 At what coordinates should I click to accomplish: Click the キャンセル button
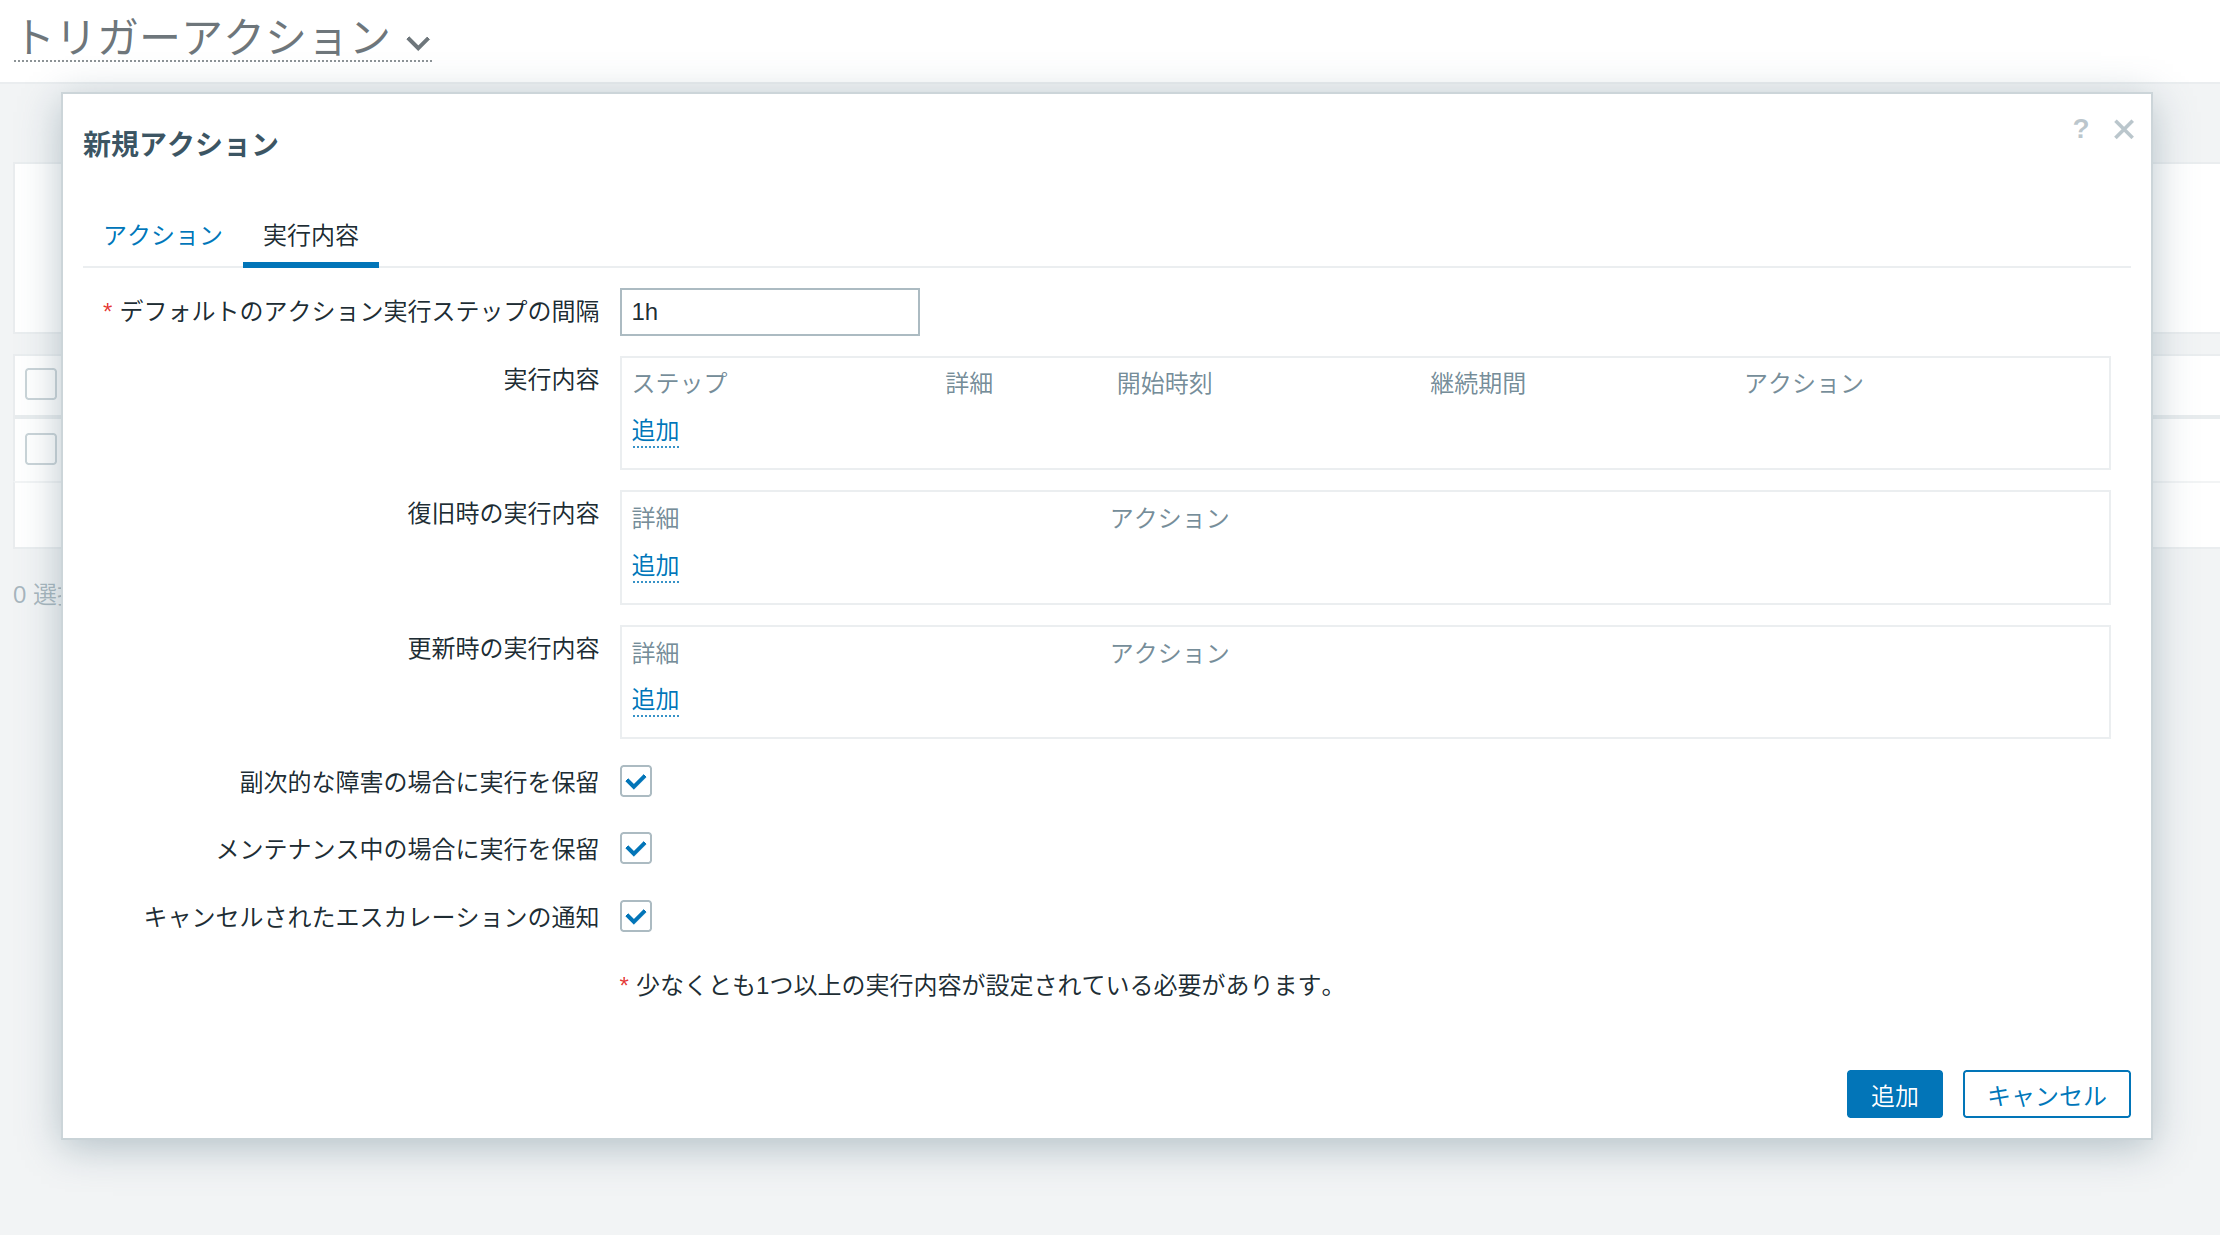coord(2046,1095)
